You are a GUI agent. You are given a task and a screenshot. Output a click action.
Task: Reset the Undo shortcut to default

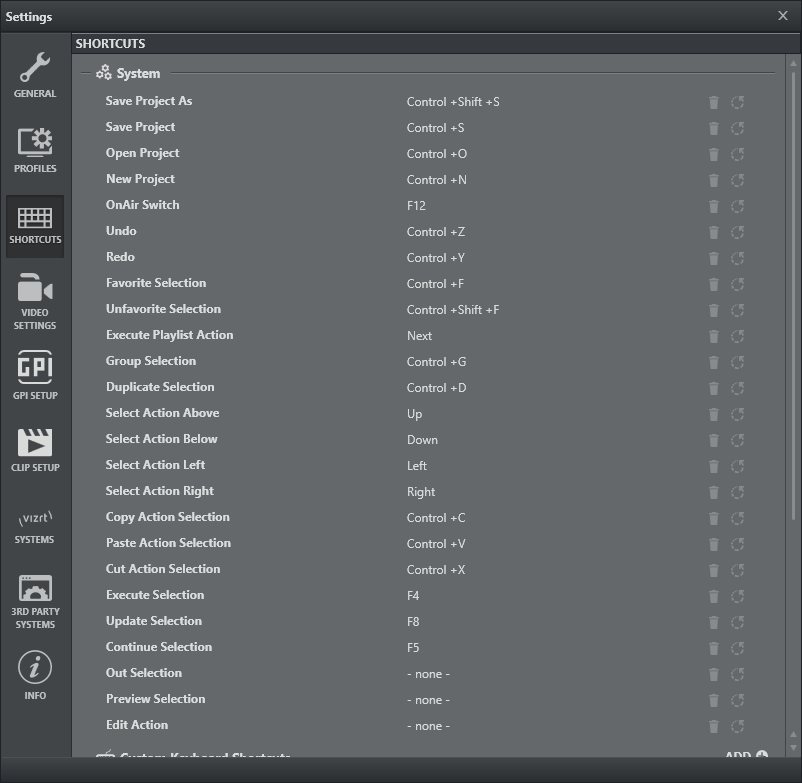click(x=738, y=232)
